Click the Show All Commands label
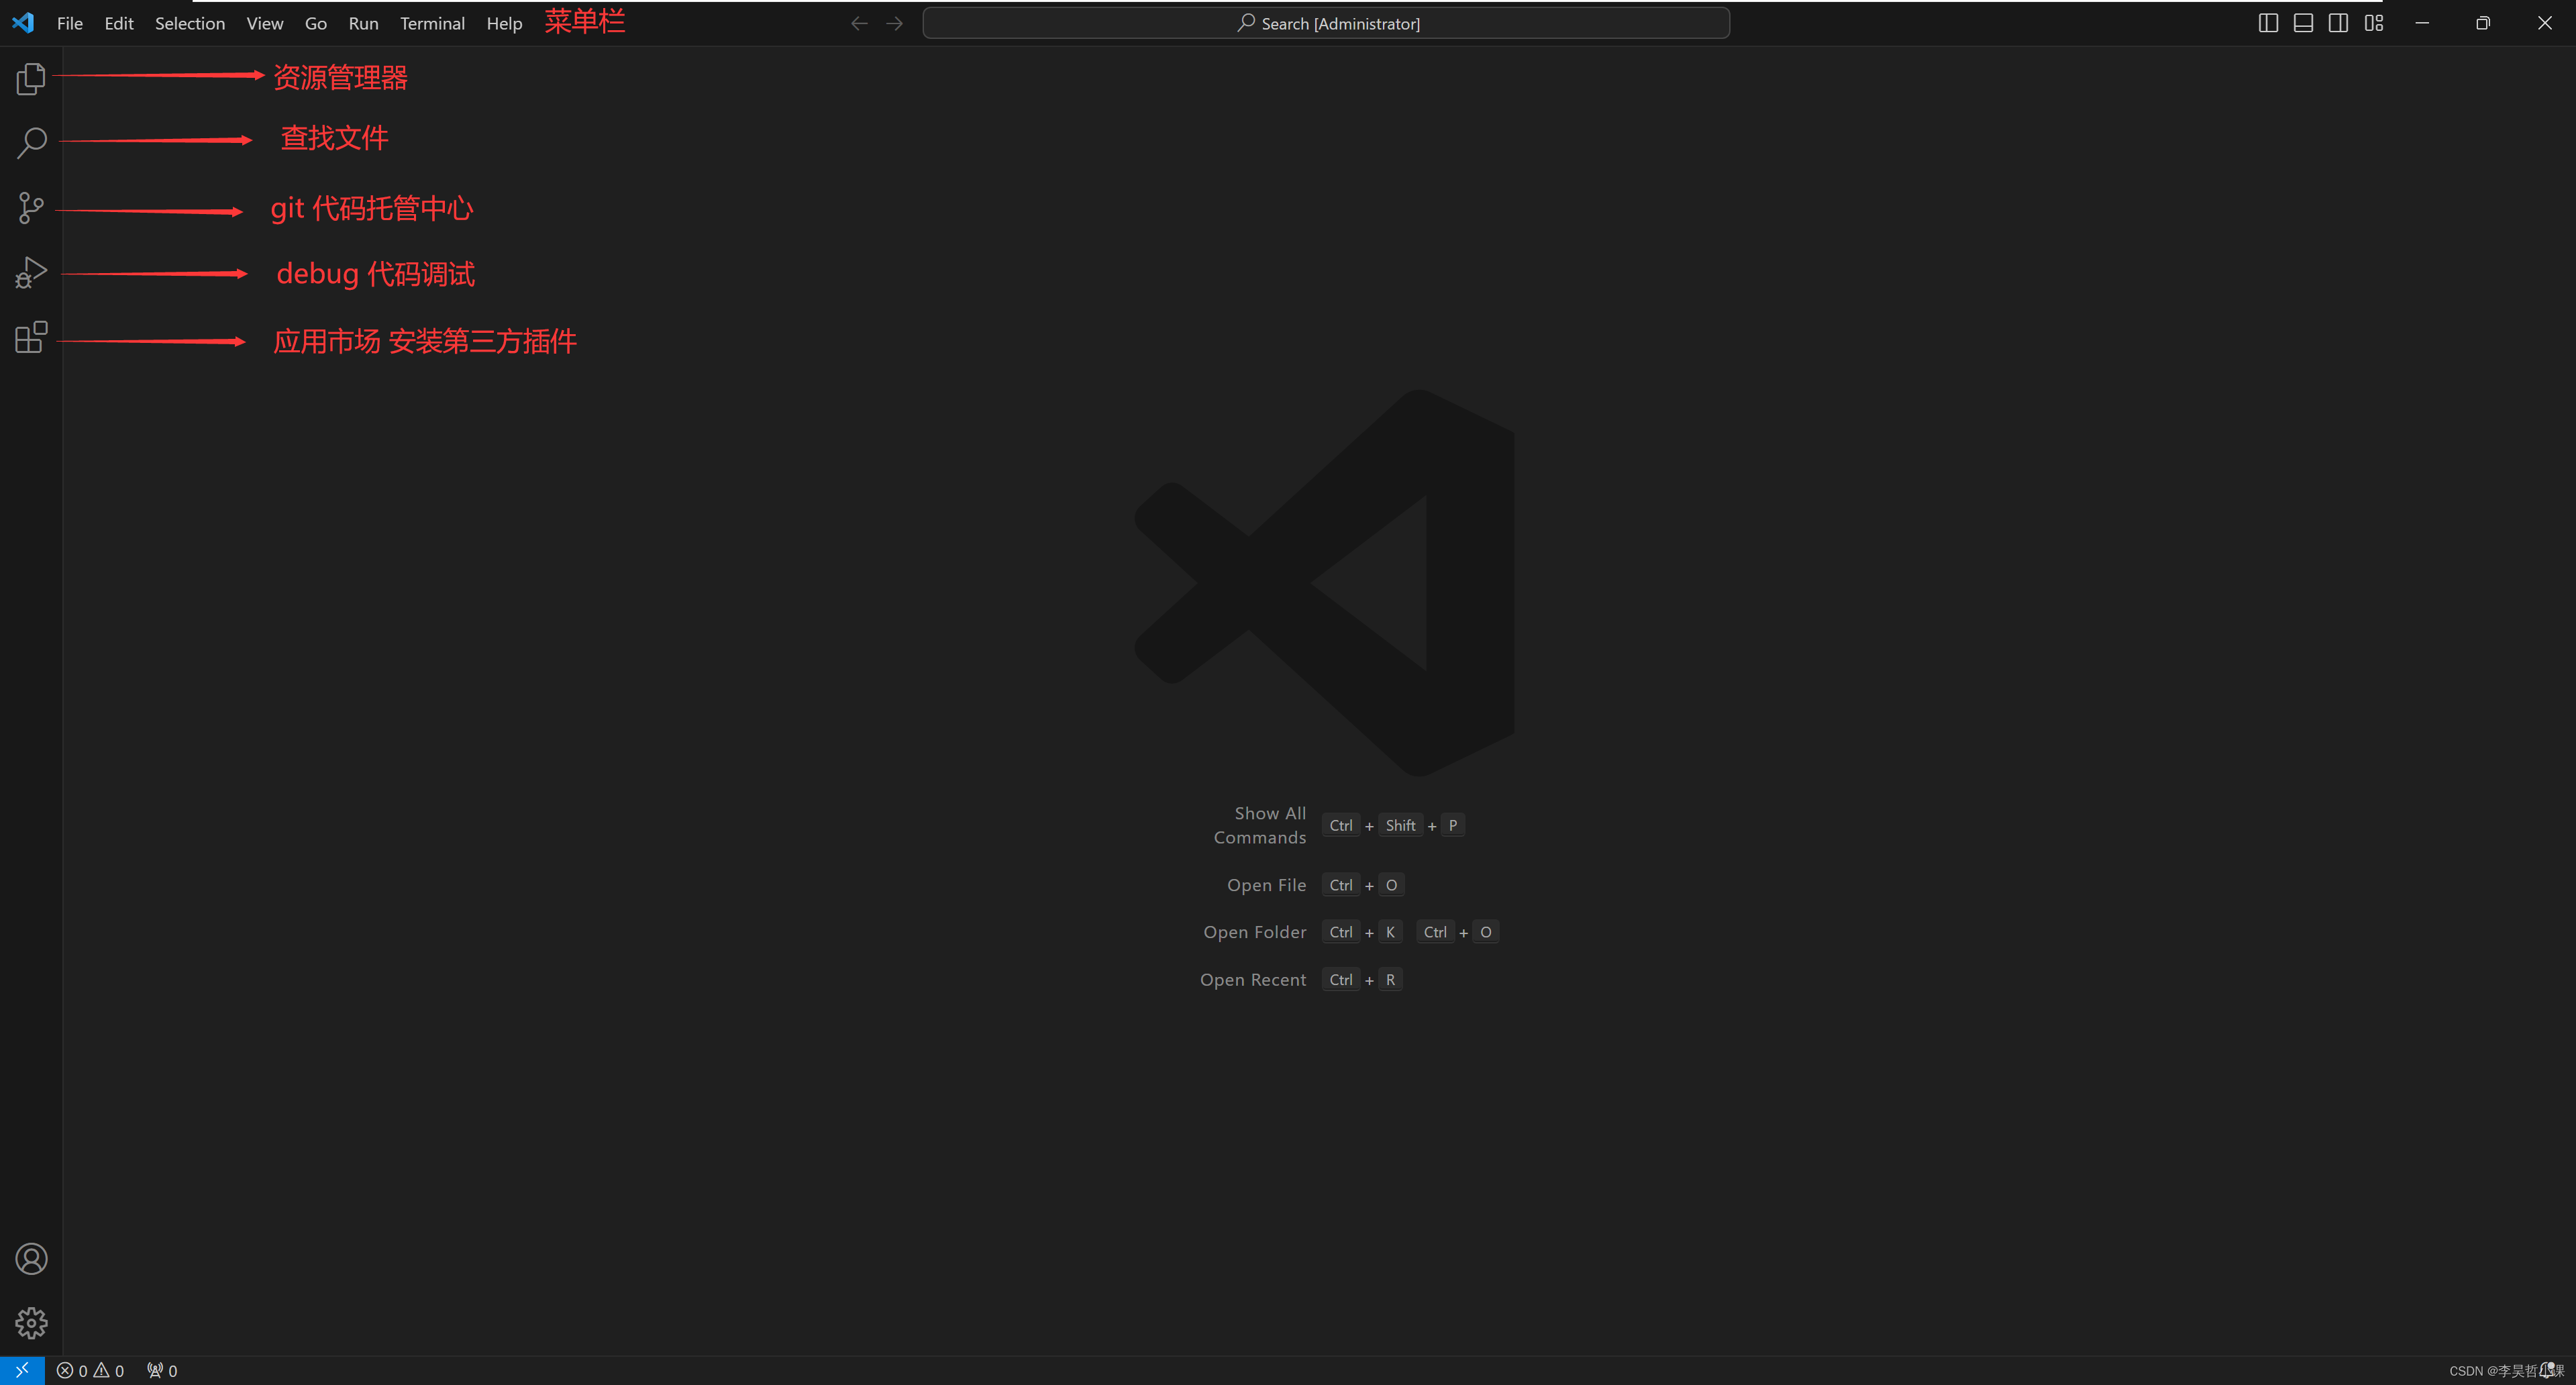The image size is (2576, 1385). click(x=1260, y=825)
